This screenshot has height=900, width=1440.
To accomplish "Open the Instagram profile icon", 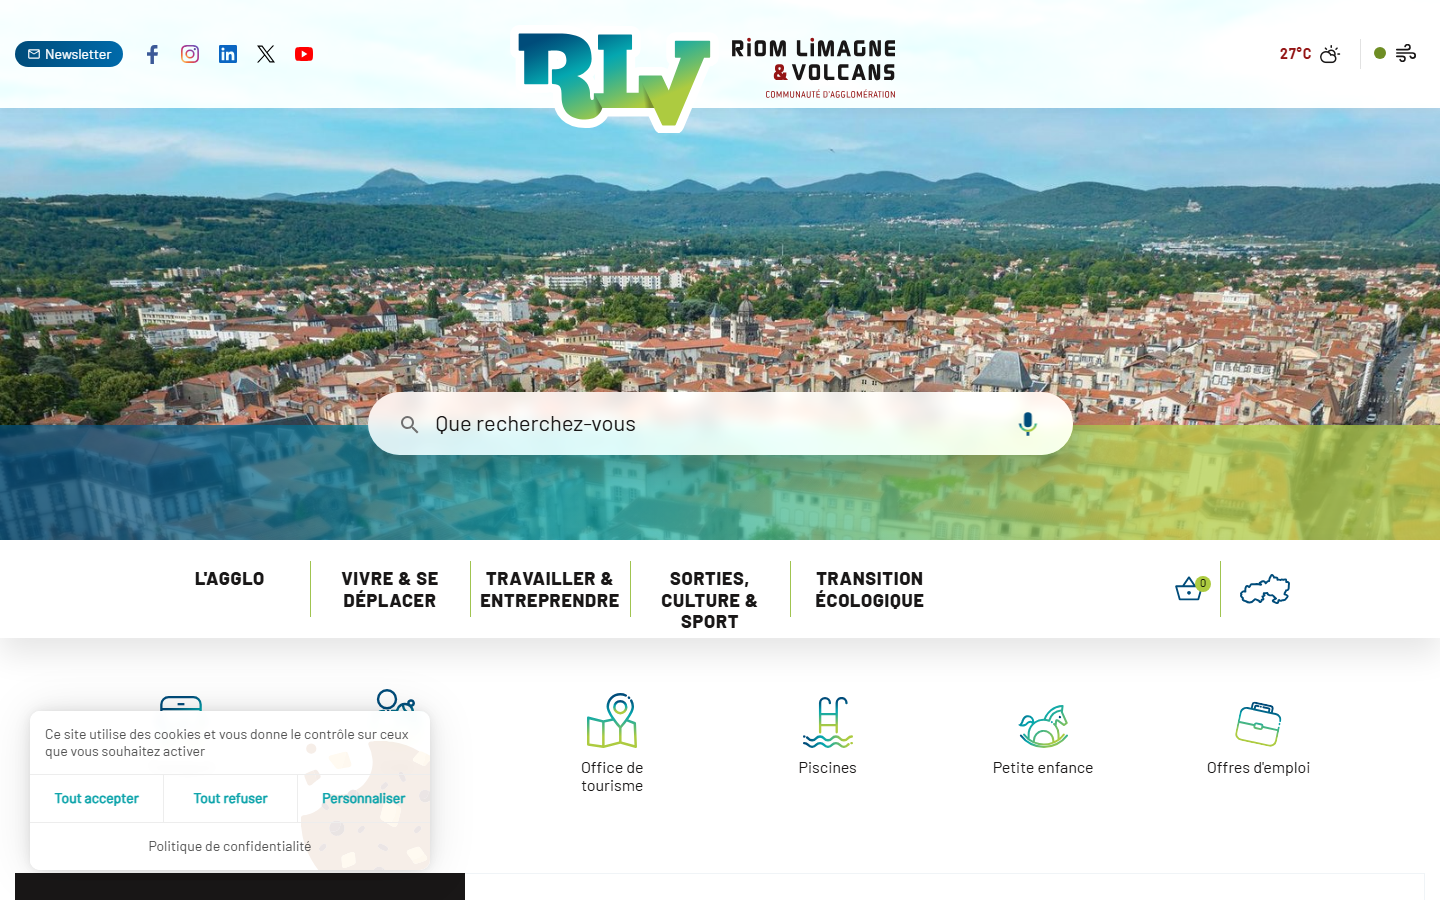I will (190, 54).
